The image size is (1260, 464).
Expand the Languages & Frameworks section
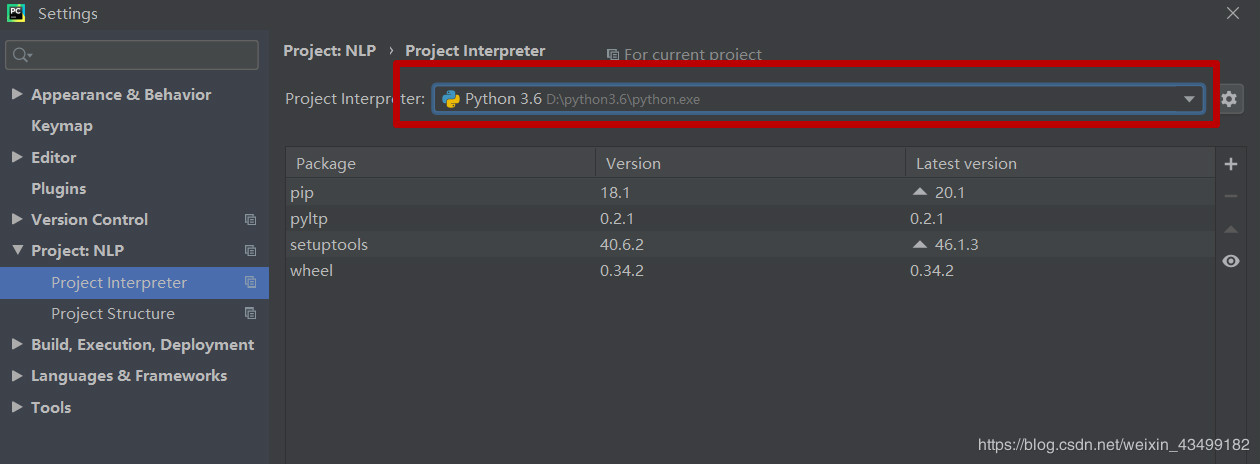(17, 376)
